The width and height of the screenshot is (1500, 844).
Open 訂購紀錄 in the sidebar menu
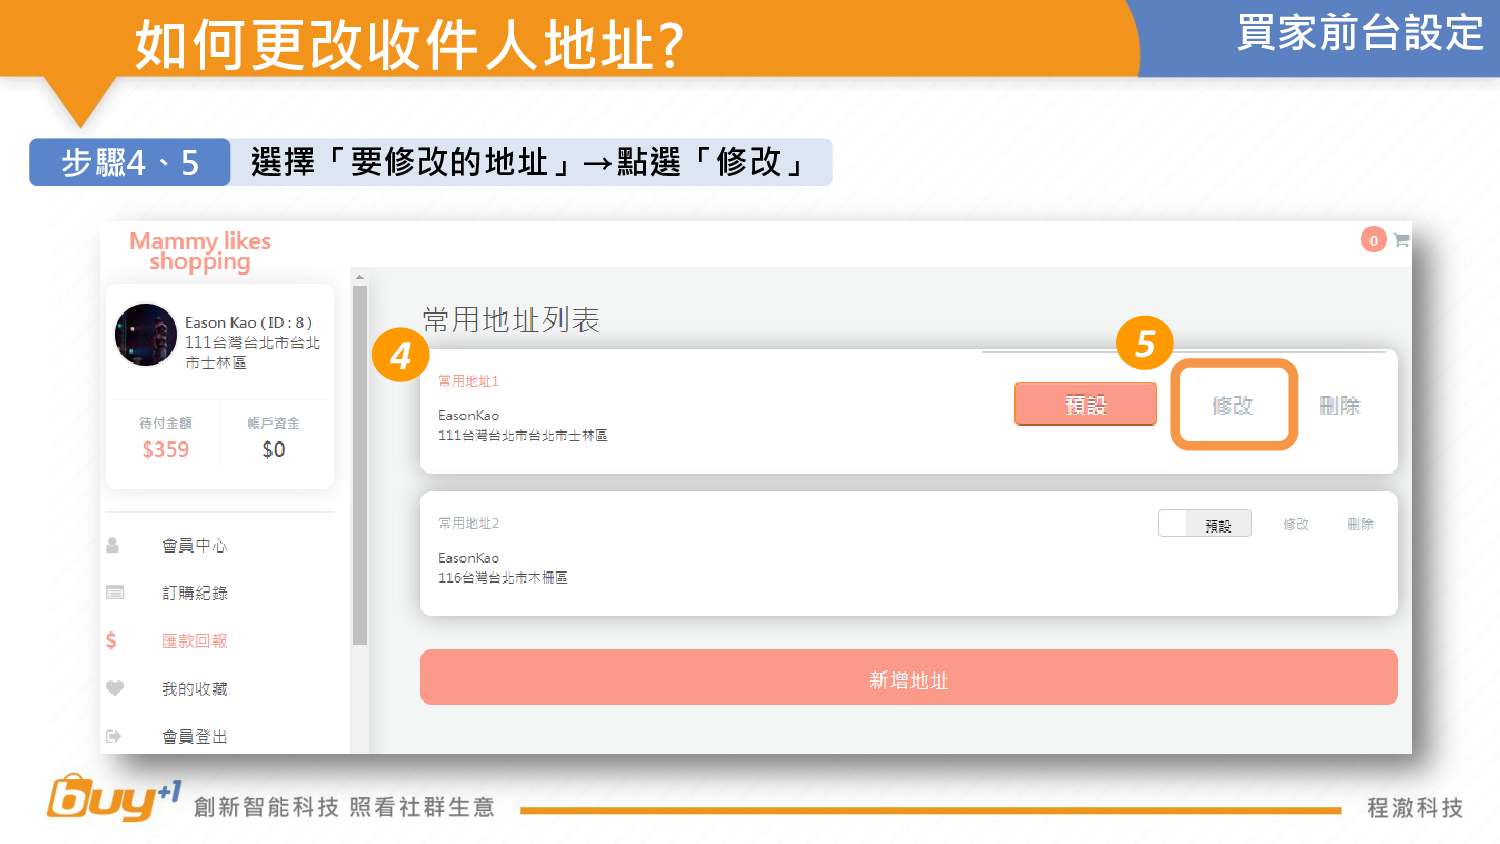click(x=195, y=593)
